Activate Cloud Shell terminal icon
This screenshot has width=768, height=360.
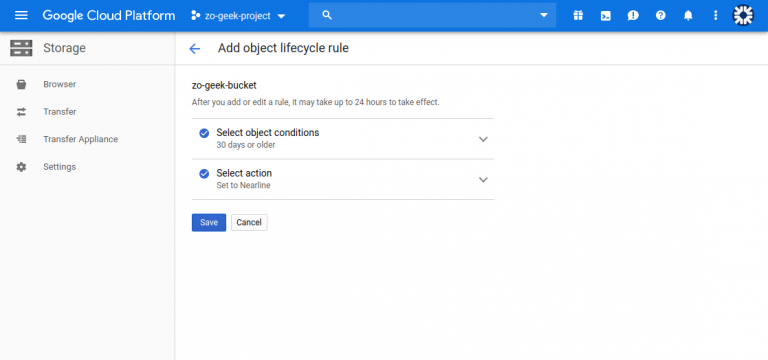point(606,16)
